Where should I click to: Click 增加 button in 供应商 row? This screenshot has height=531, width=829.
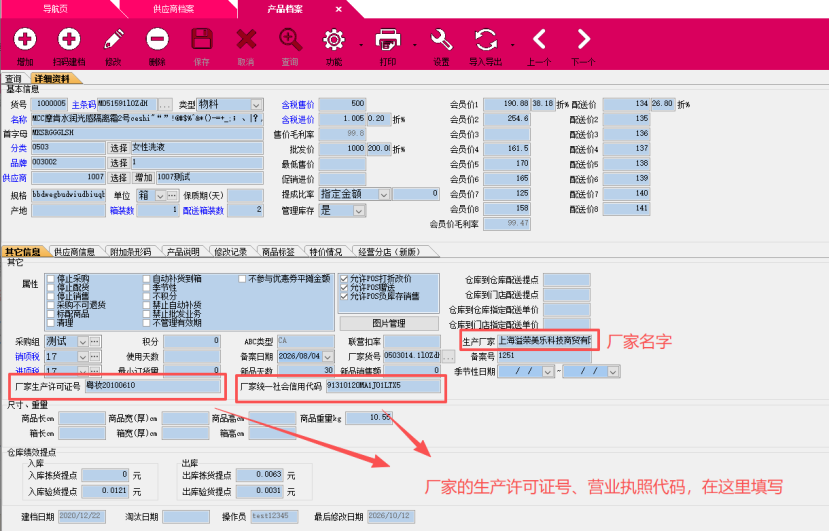pos(143,177)
